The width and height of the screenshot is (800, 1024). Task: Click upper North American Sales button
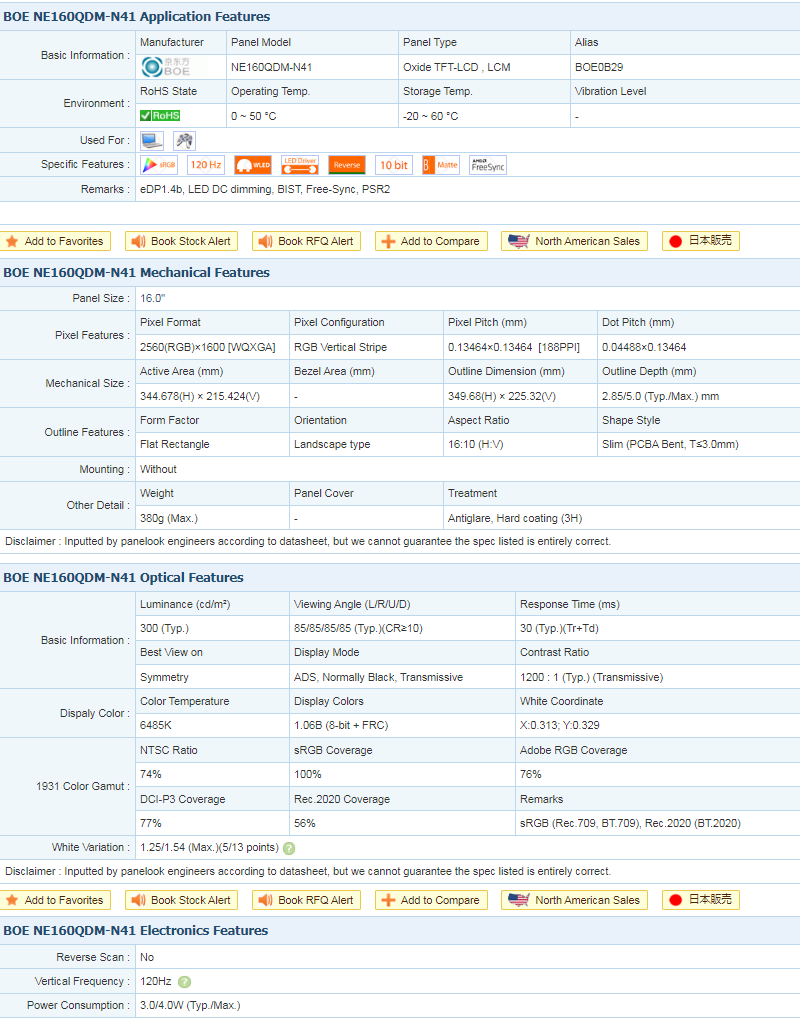(x=575, y=241)
